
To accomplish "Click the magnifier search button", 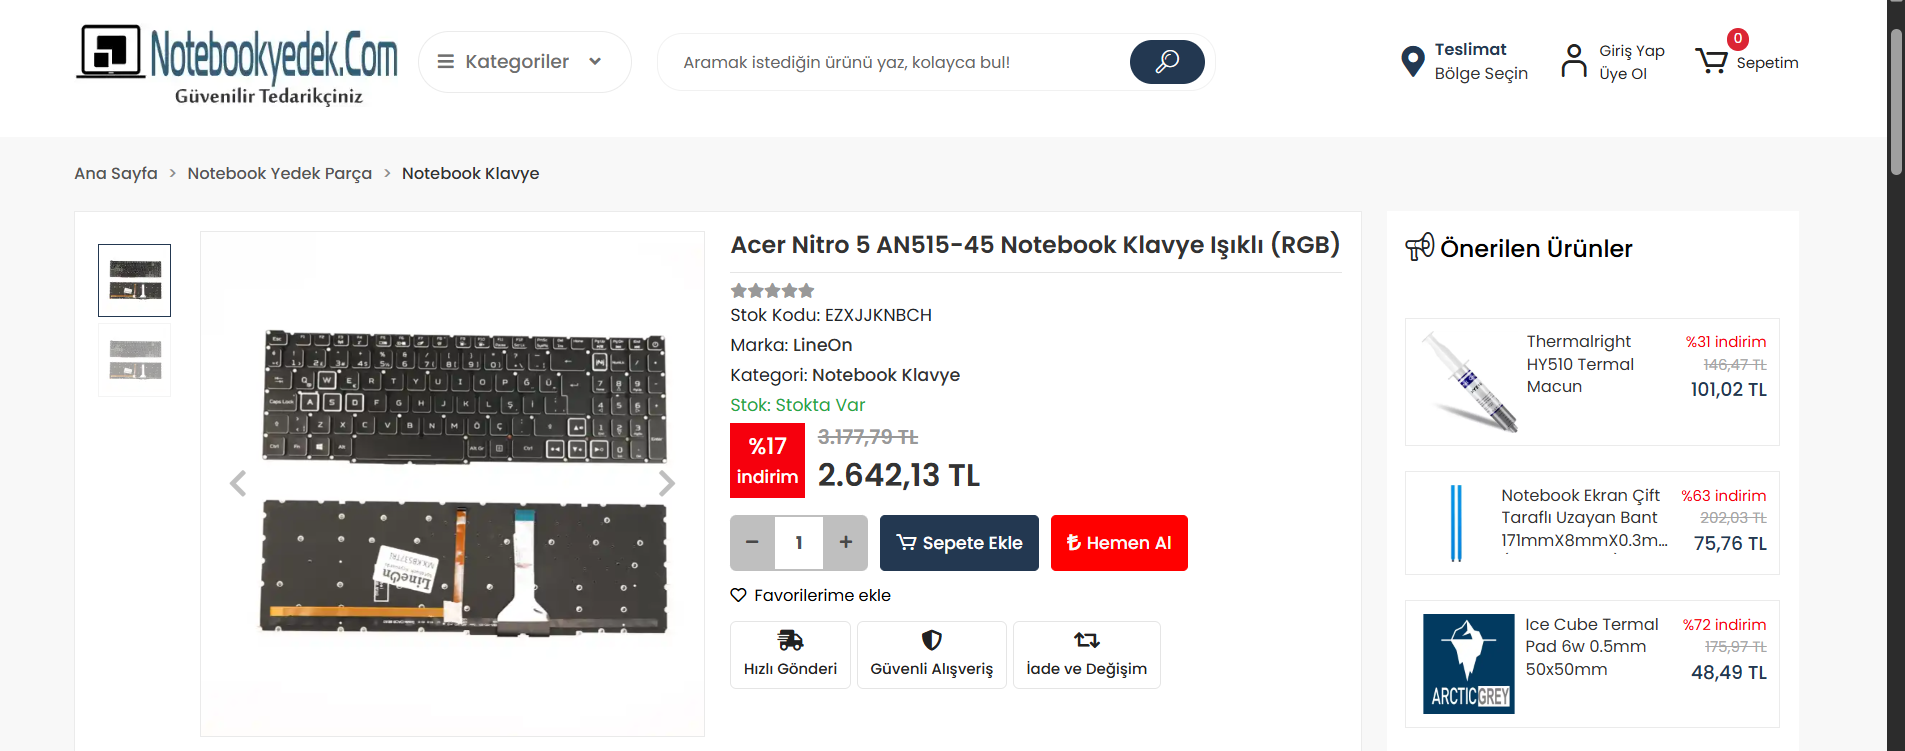I will [1167, 62].
